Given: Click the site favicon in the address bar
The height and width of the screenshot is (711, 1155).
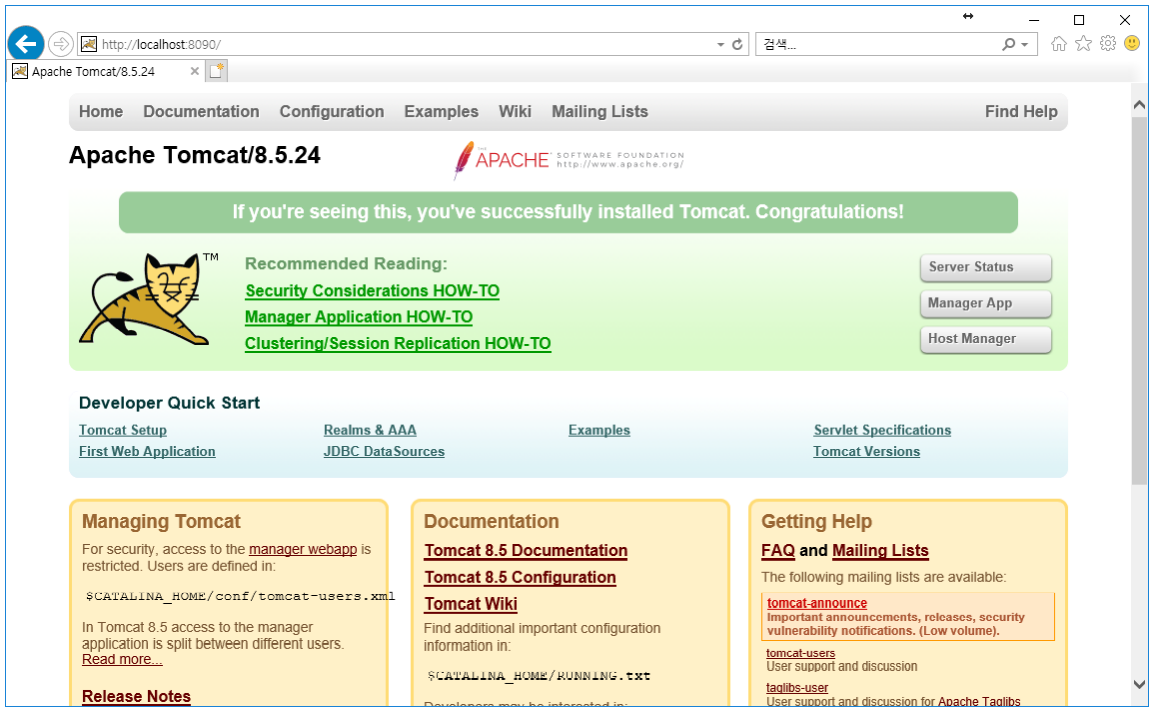Looking at the screenshot, I should click(x=89, y=44).
